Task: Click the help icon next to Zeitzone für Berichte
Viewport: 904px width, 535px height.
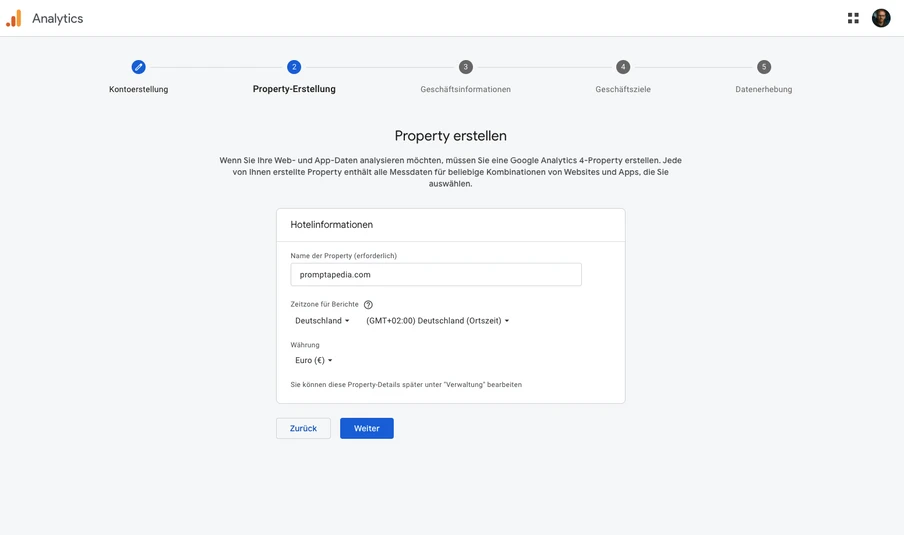Action: point(368,304)
